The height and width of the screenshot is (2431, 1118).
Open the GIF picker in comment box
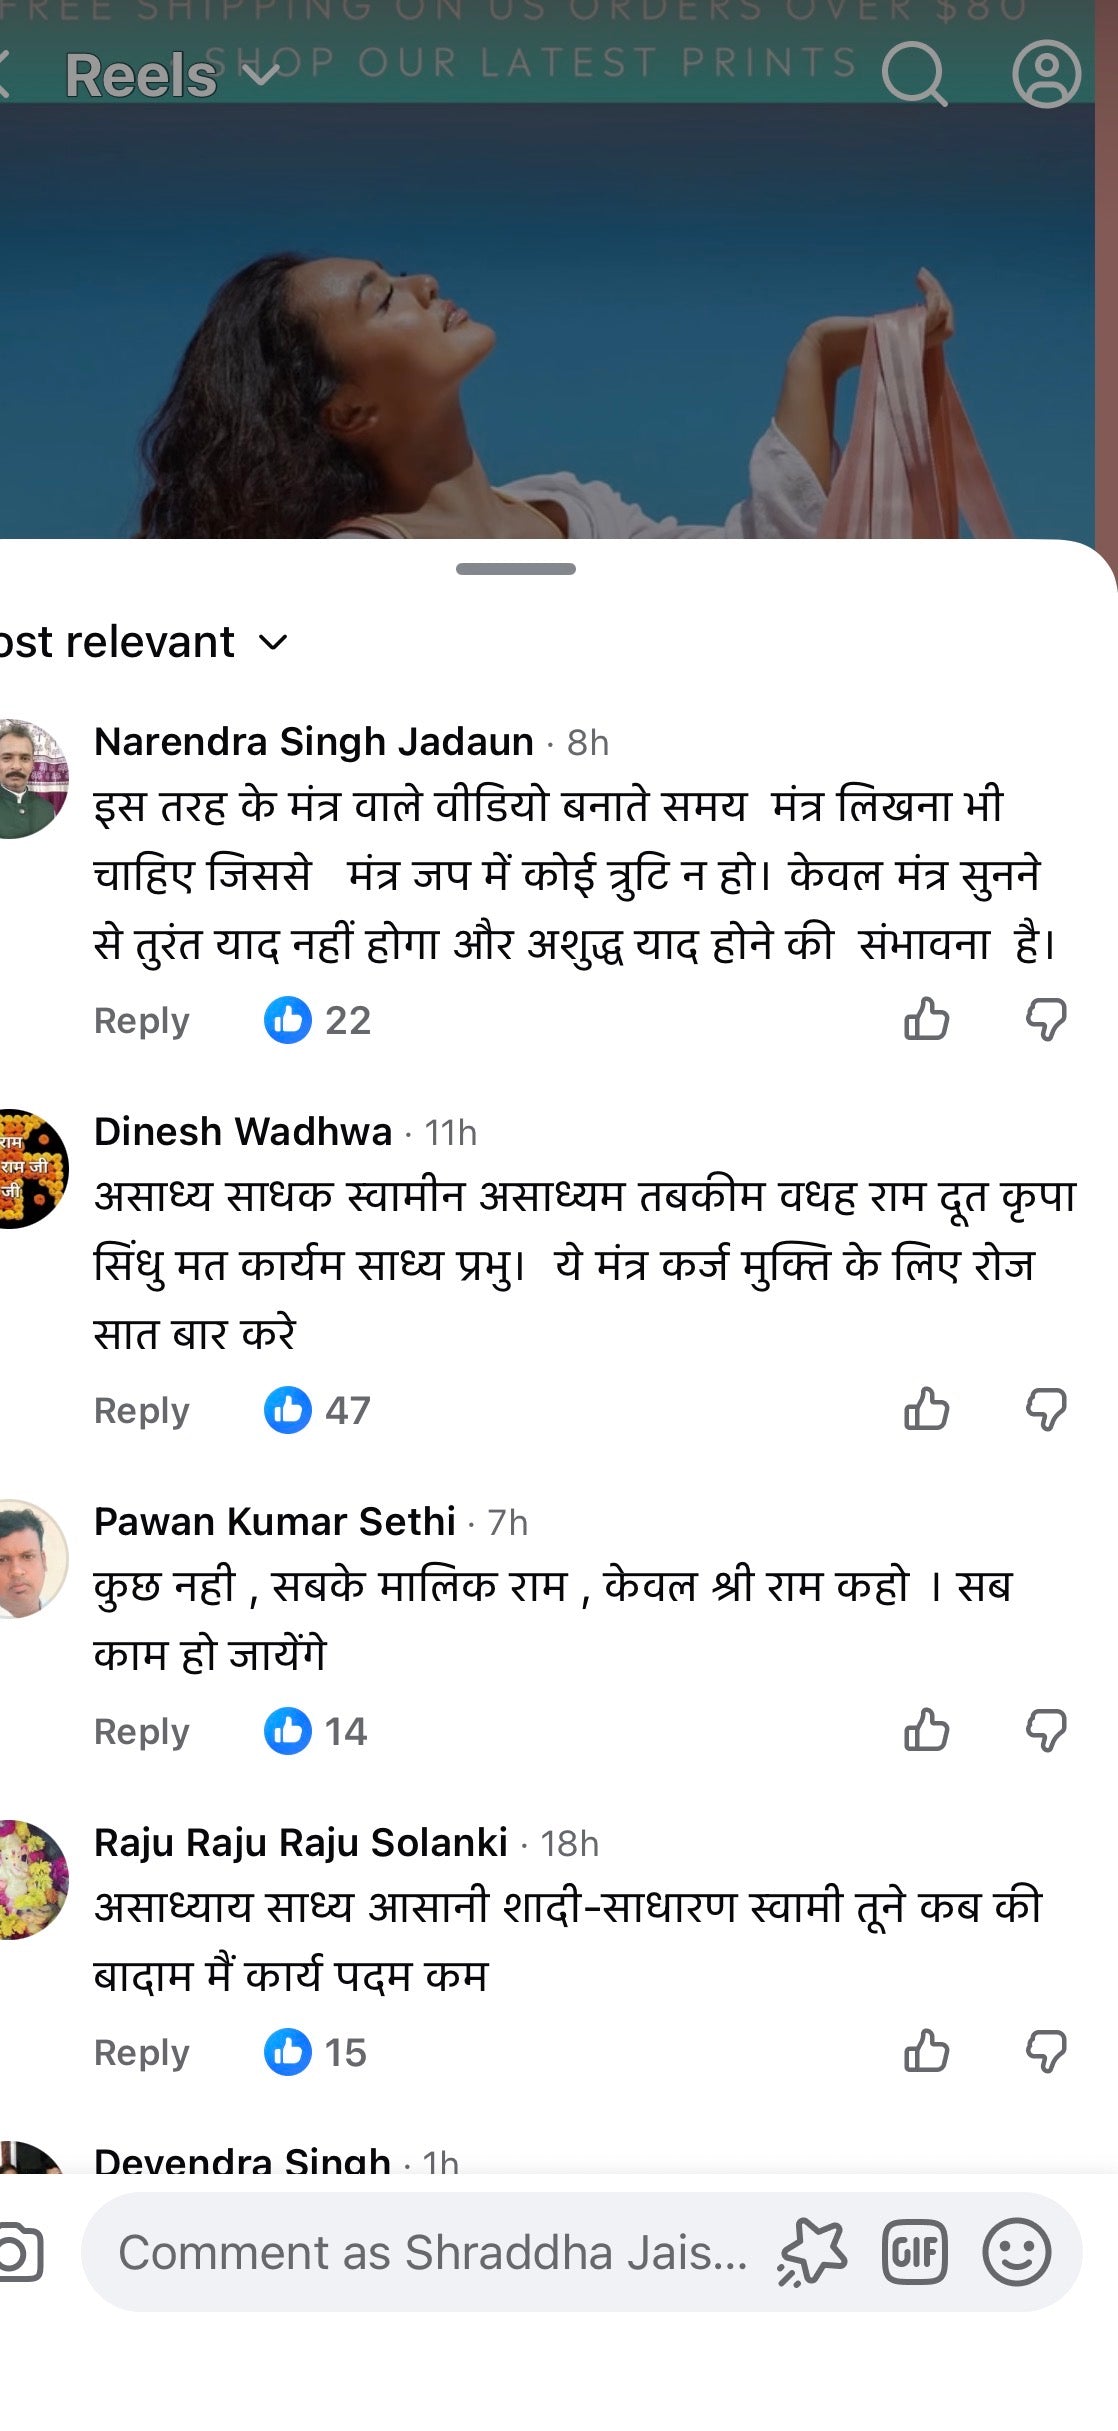(x=914, y=2253)
